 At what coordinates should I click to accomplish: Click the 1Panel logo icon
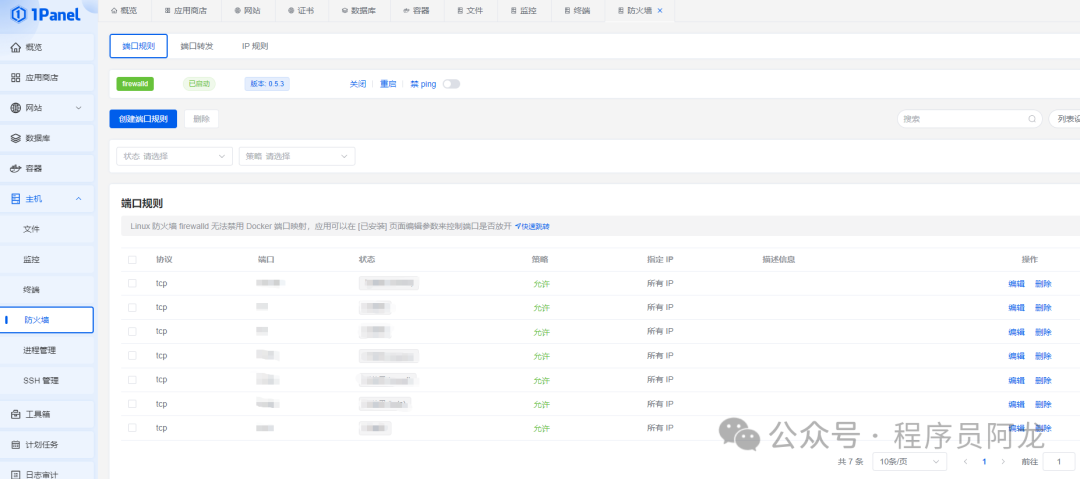click(x=18, y=16)
